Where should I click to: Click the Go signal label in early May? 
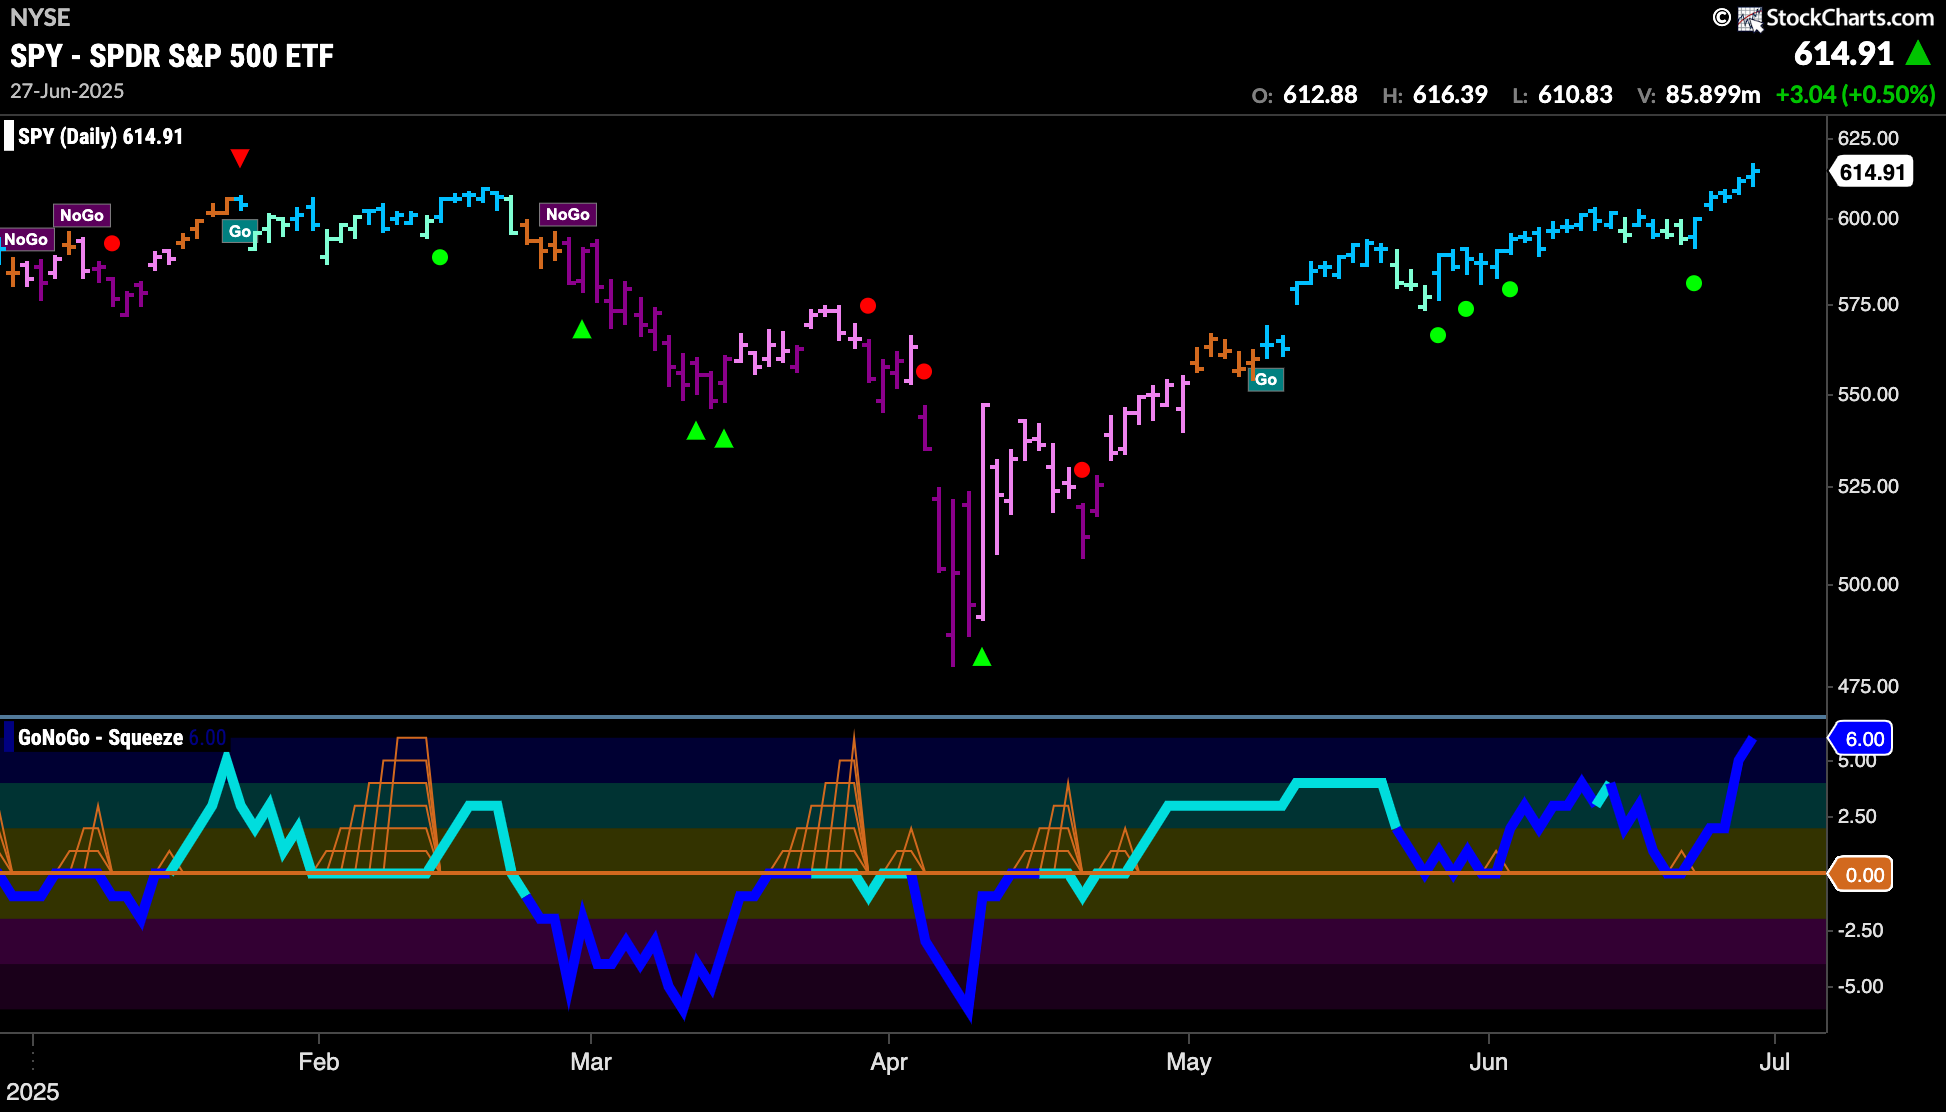point(1266,379)
